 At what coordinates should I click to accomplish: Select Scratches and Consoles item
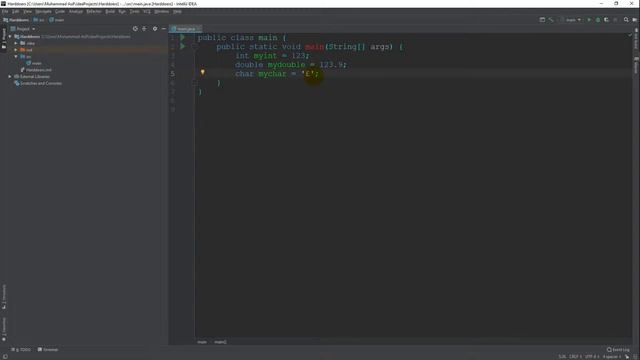(x=38, y=83)
